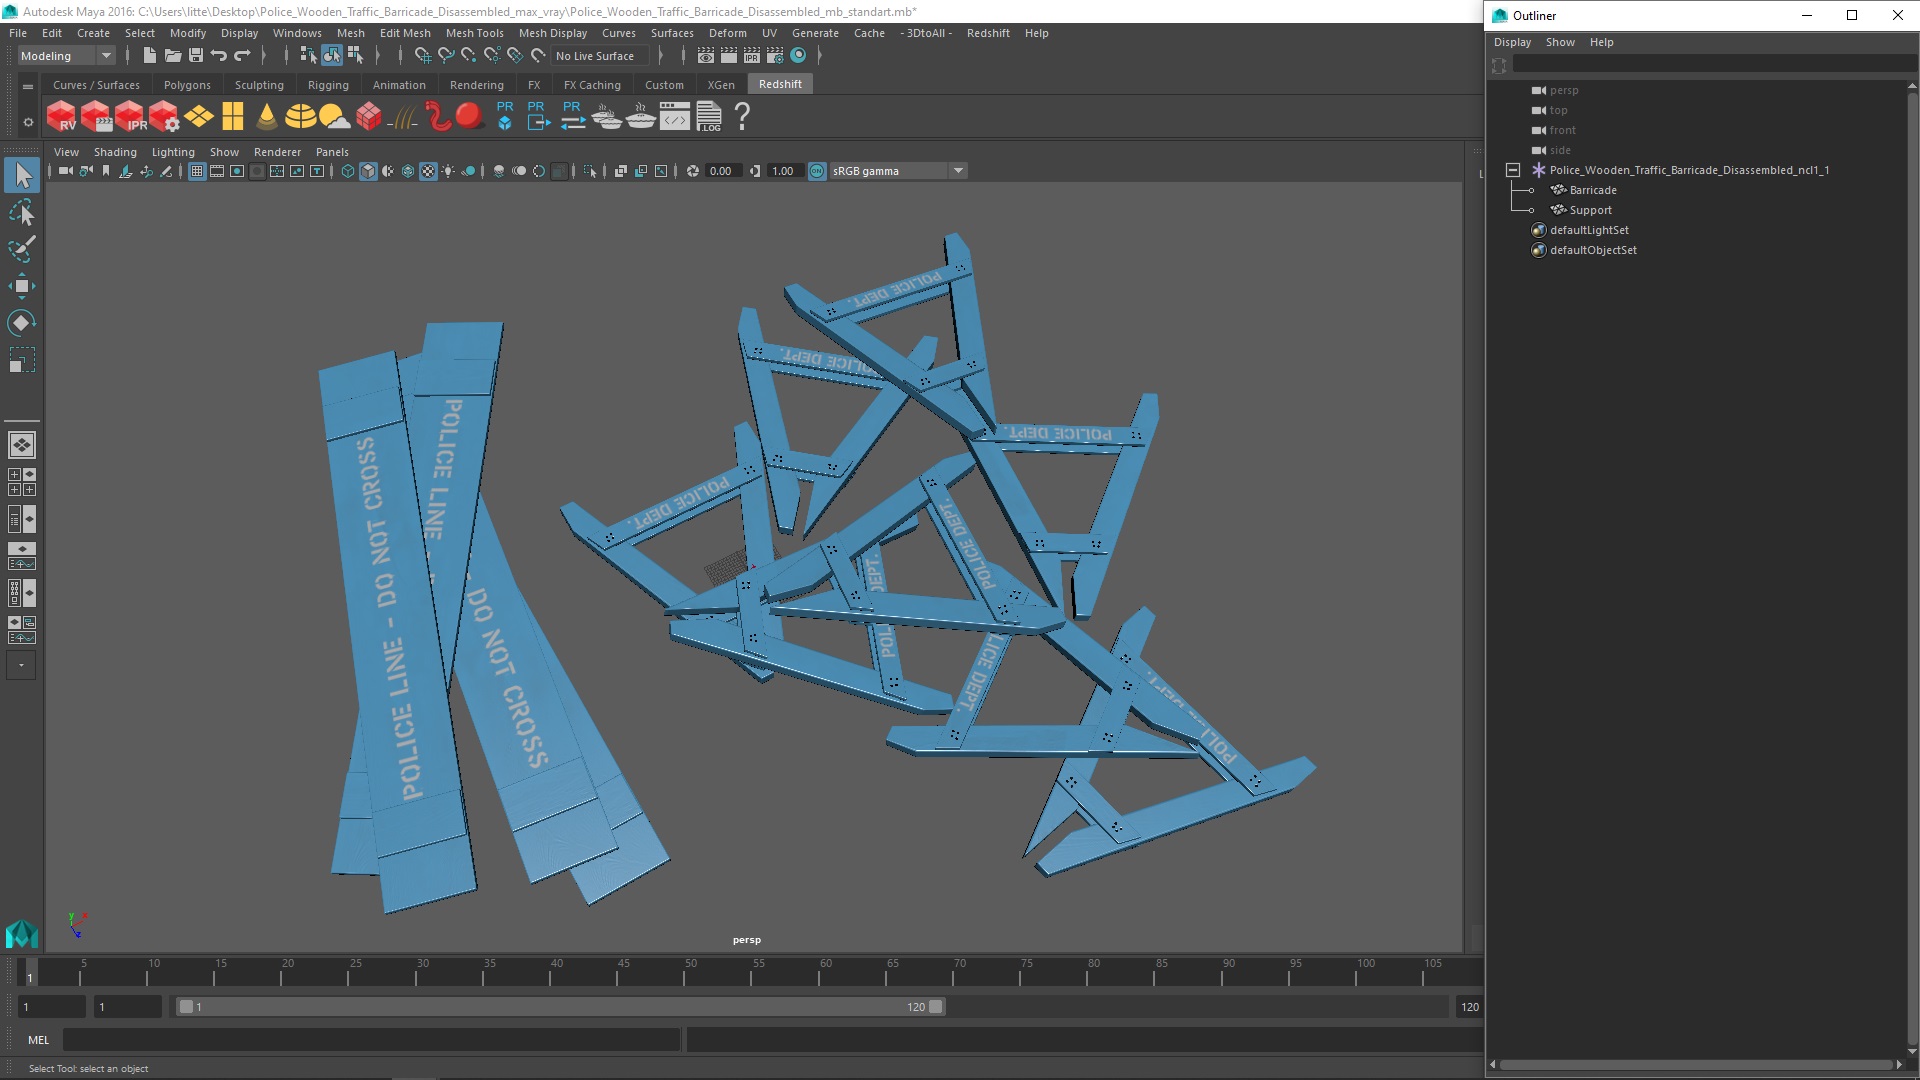The height and width of the screenshot is (1080, 1920).
Task: Toggle textured display in viewport
Action: click(x=428, y=171)
